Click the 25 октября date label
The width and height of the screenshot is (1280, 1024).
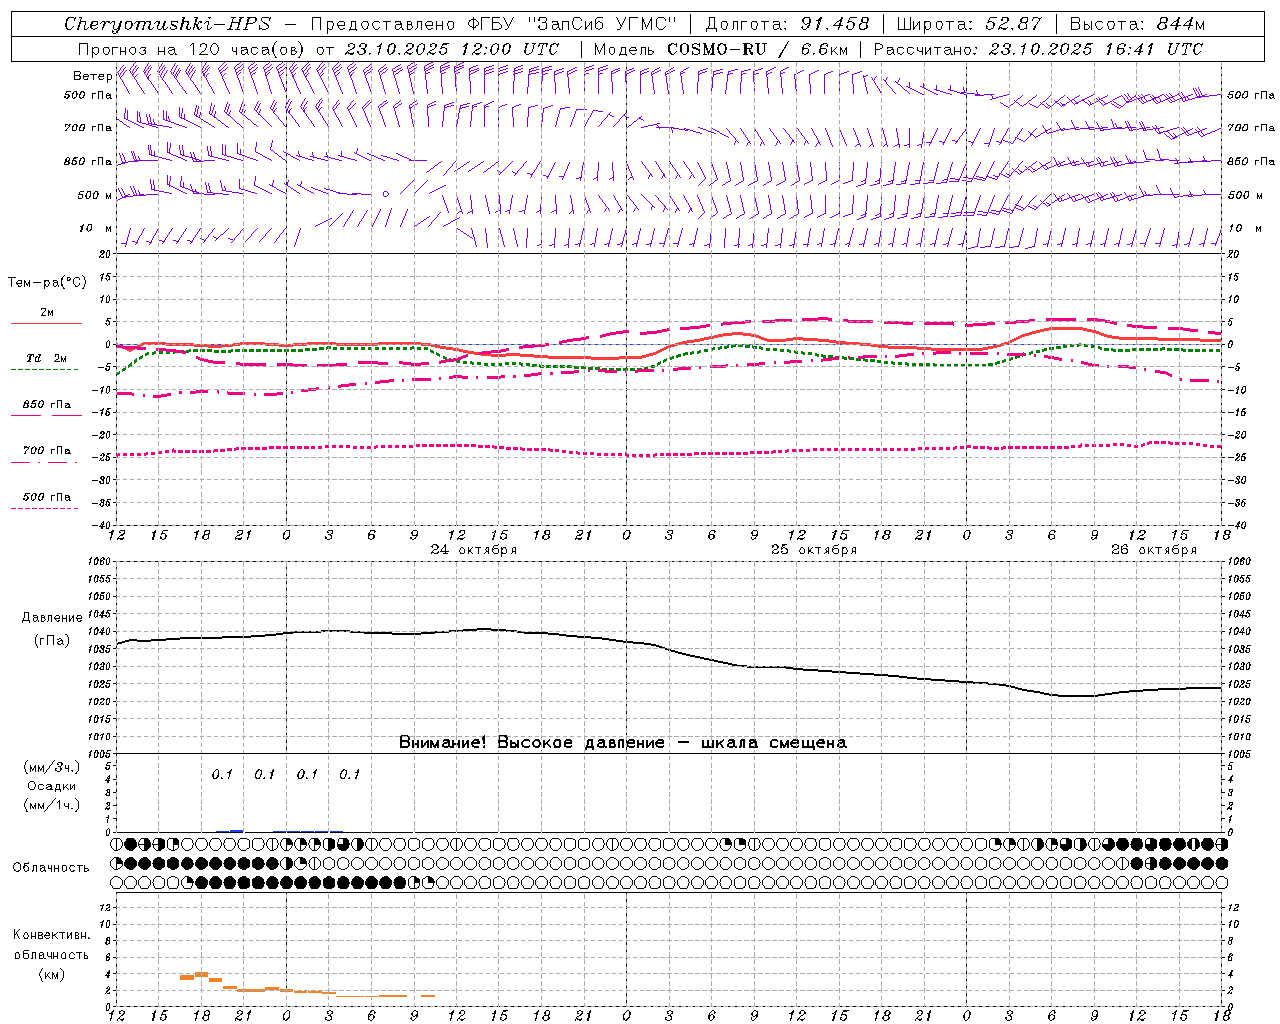coord(814,550)
